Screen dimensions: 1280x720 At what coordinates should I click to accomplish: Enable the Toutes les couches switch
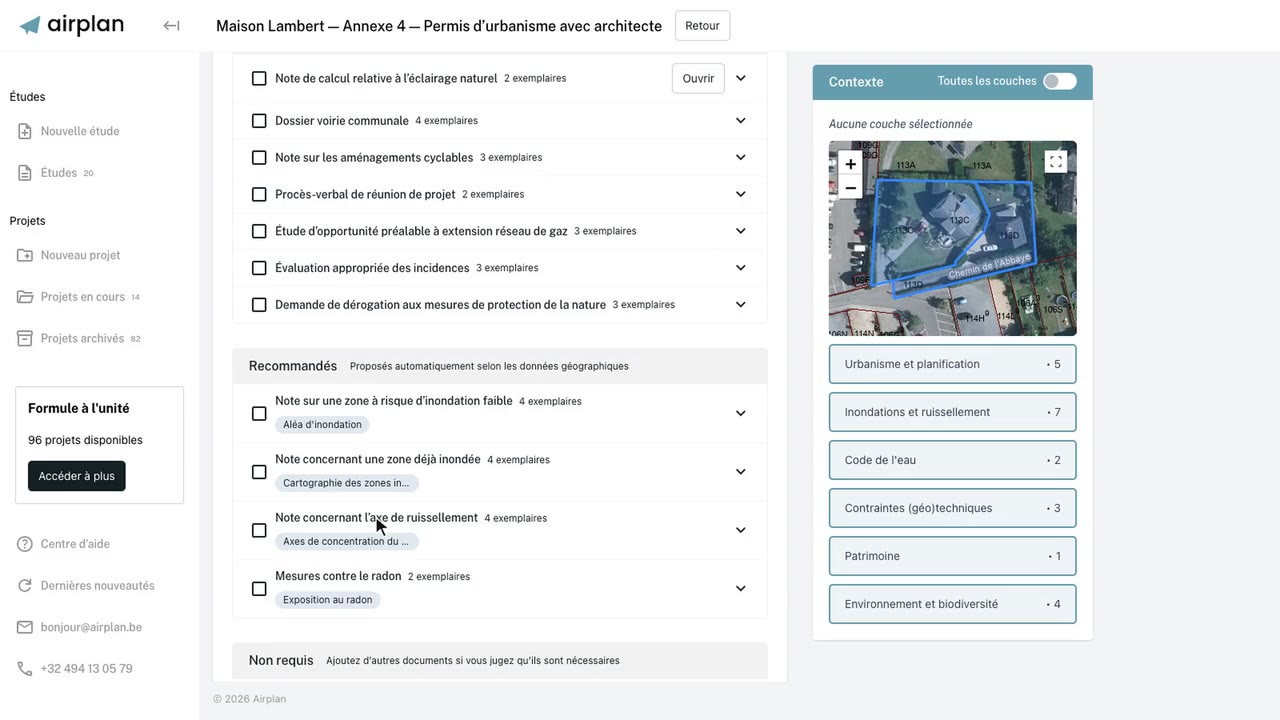coord(1060,81)
